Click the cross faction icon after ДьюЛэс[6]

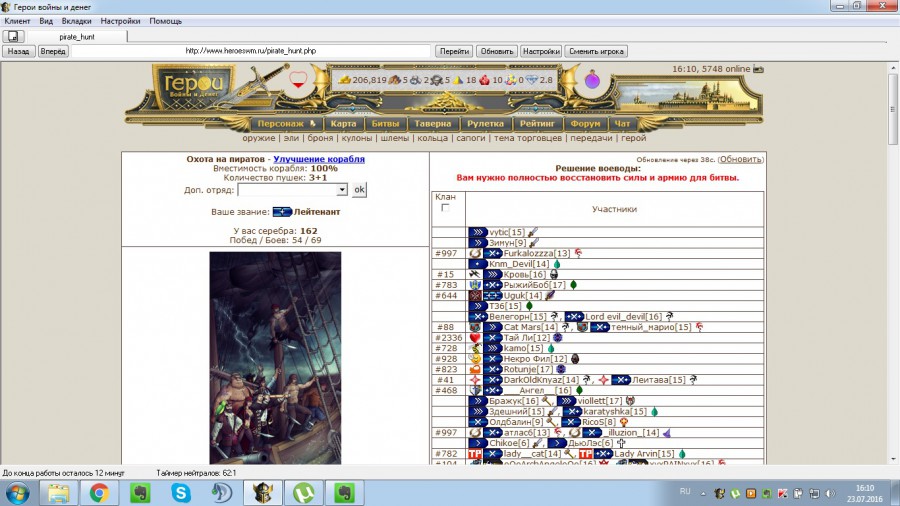point(620,443)
